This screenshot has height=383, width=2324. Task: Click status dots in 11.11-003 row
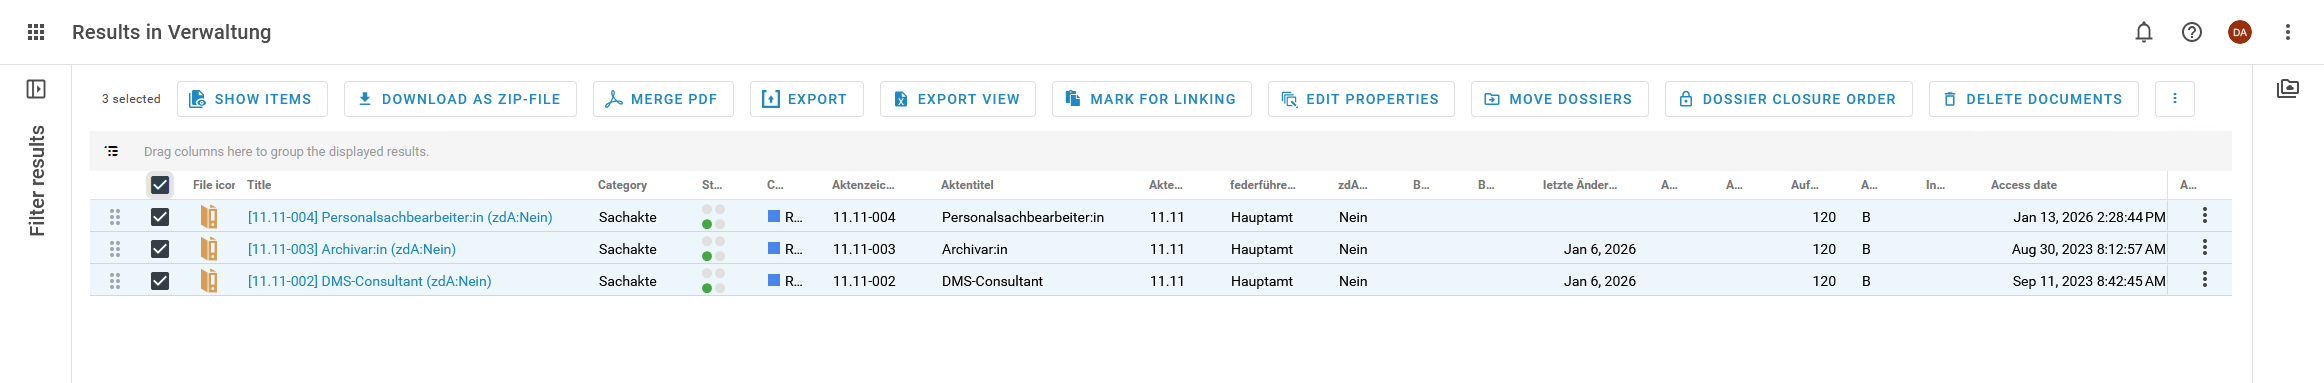[713, 249]
